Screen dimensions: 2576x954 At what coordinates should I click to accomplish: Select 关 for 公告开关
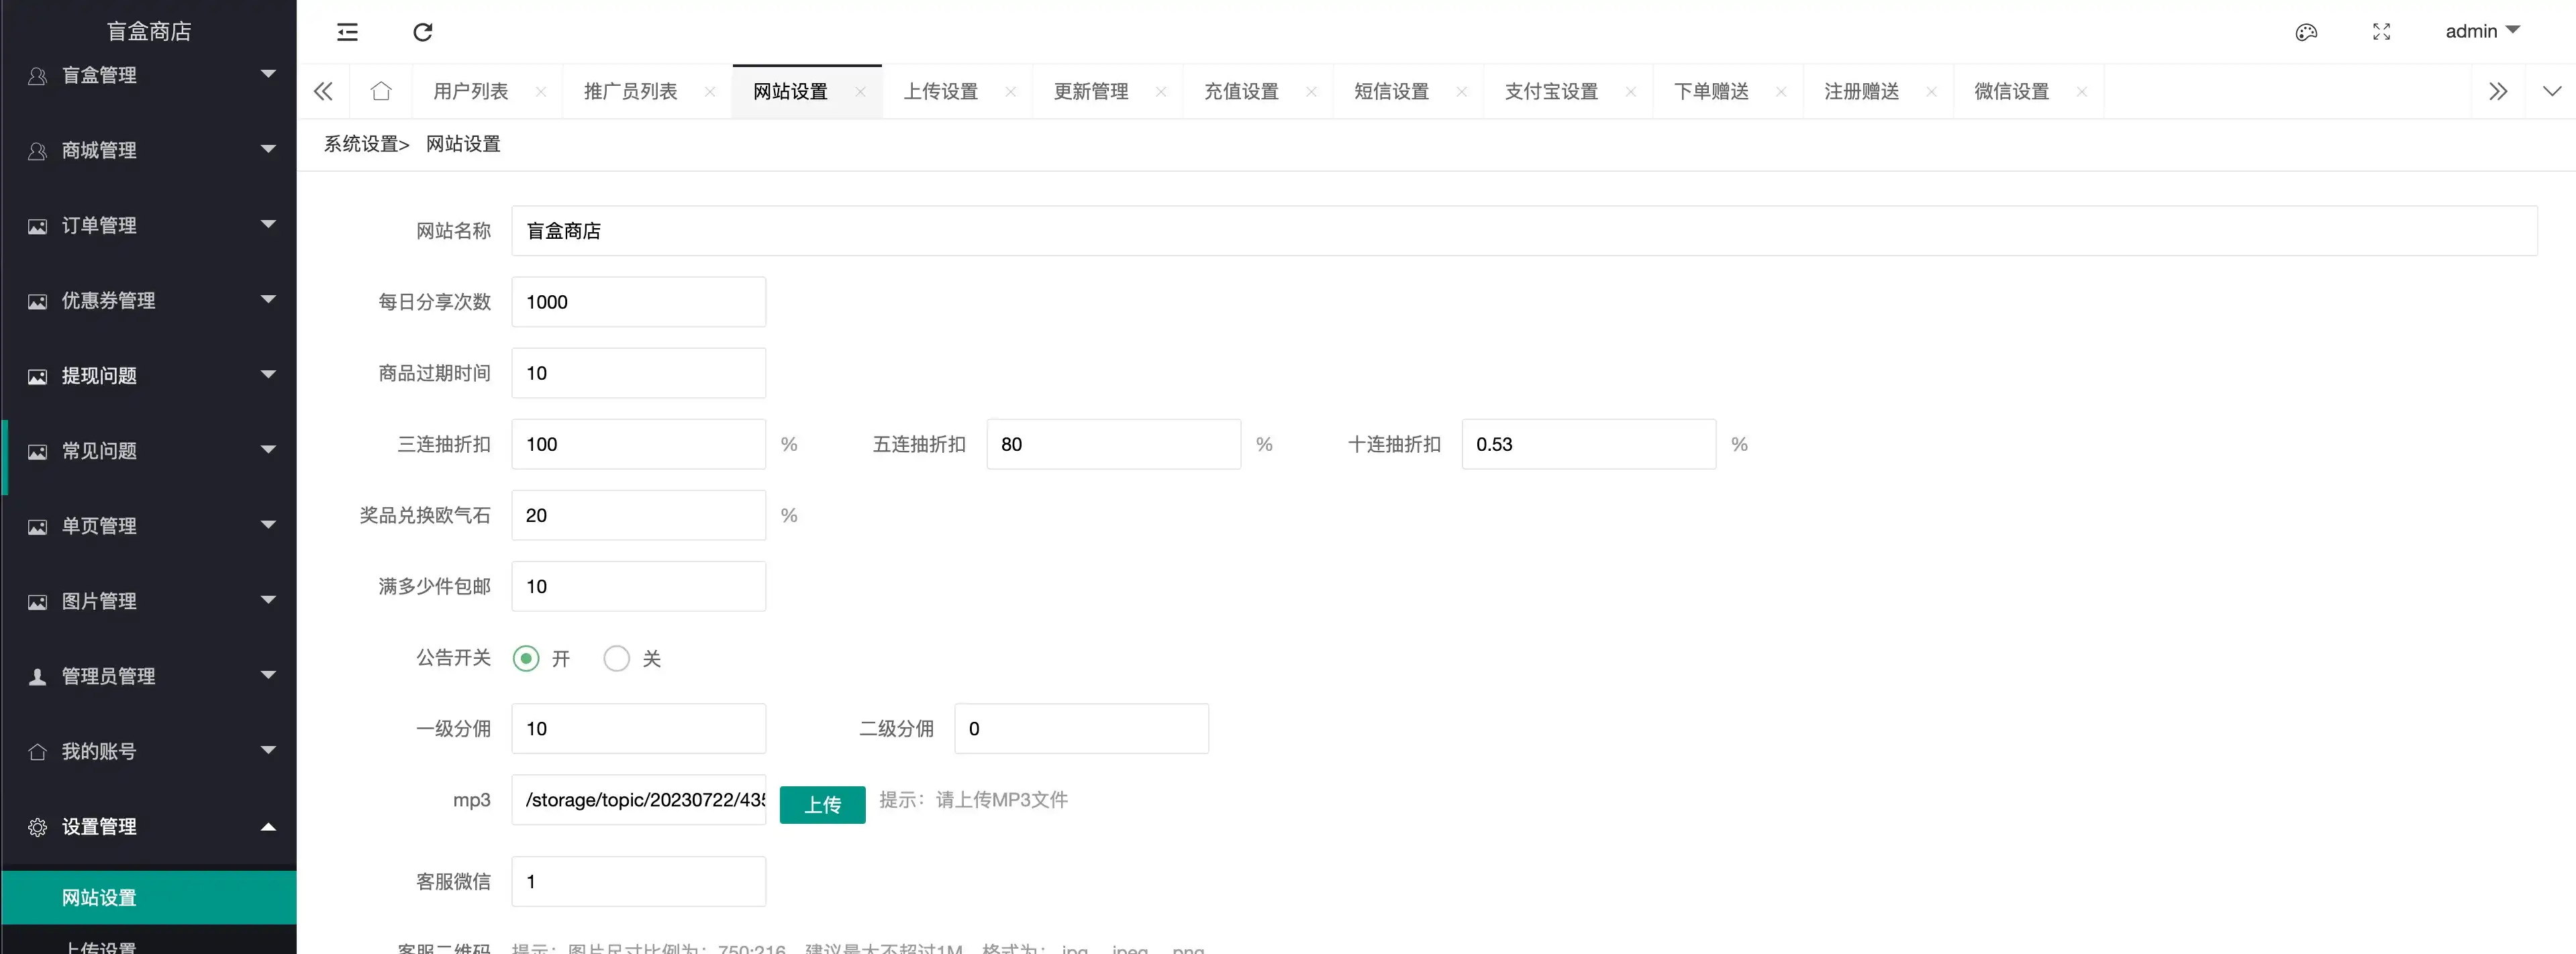(x=617, y=658)
